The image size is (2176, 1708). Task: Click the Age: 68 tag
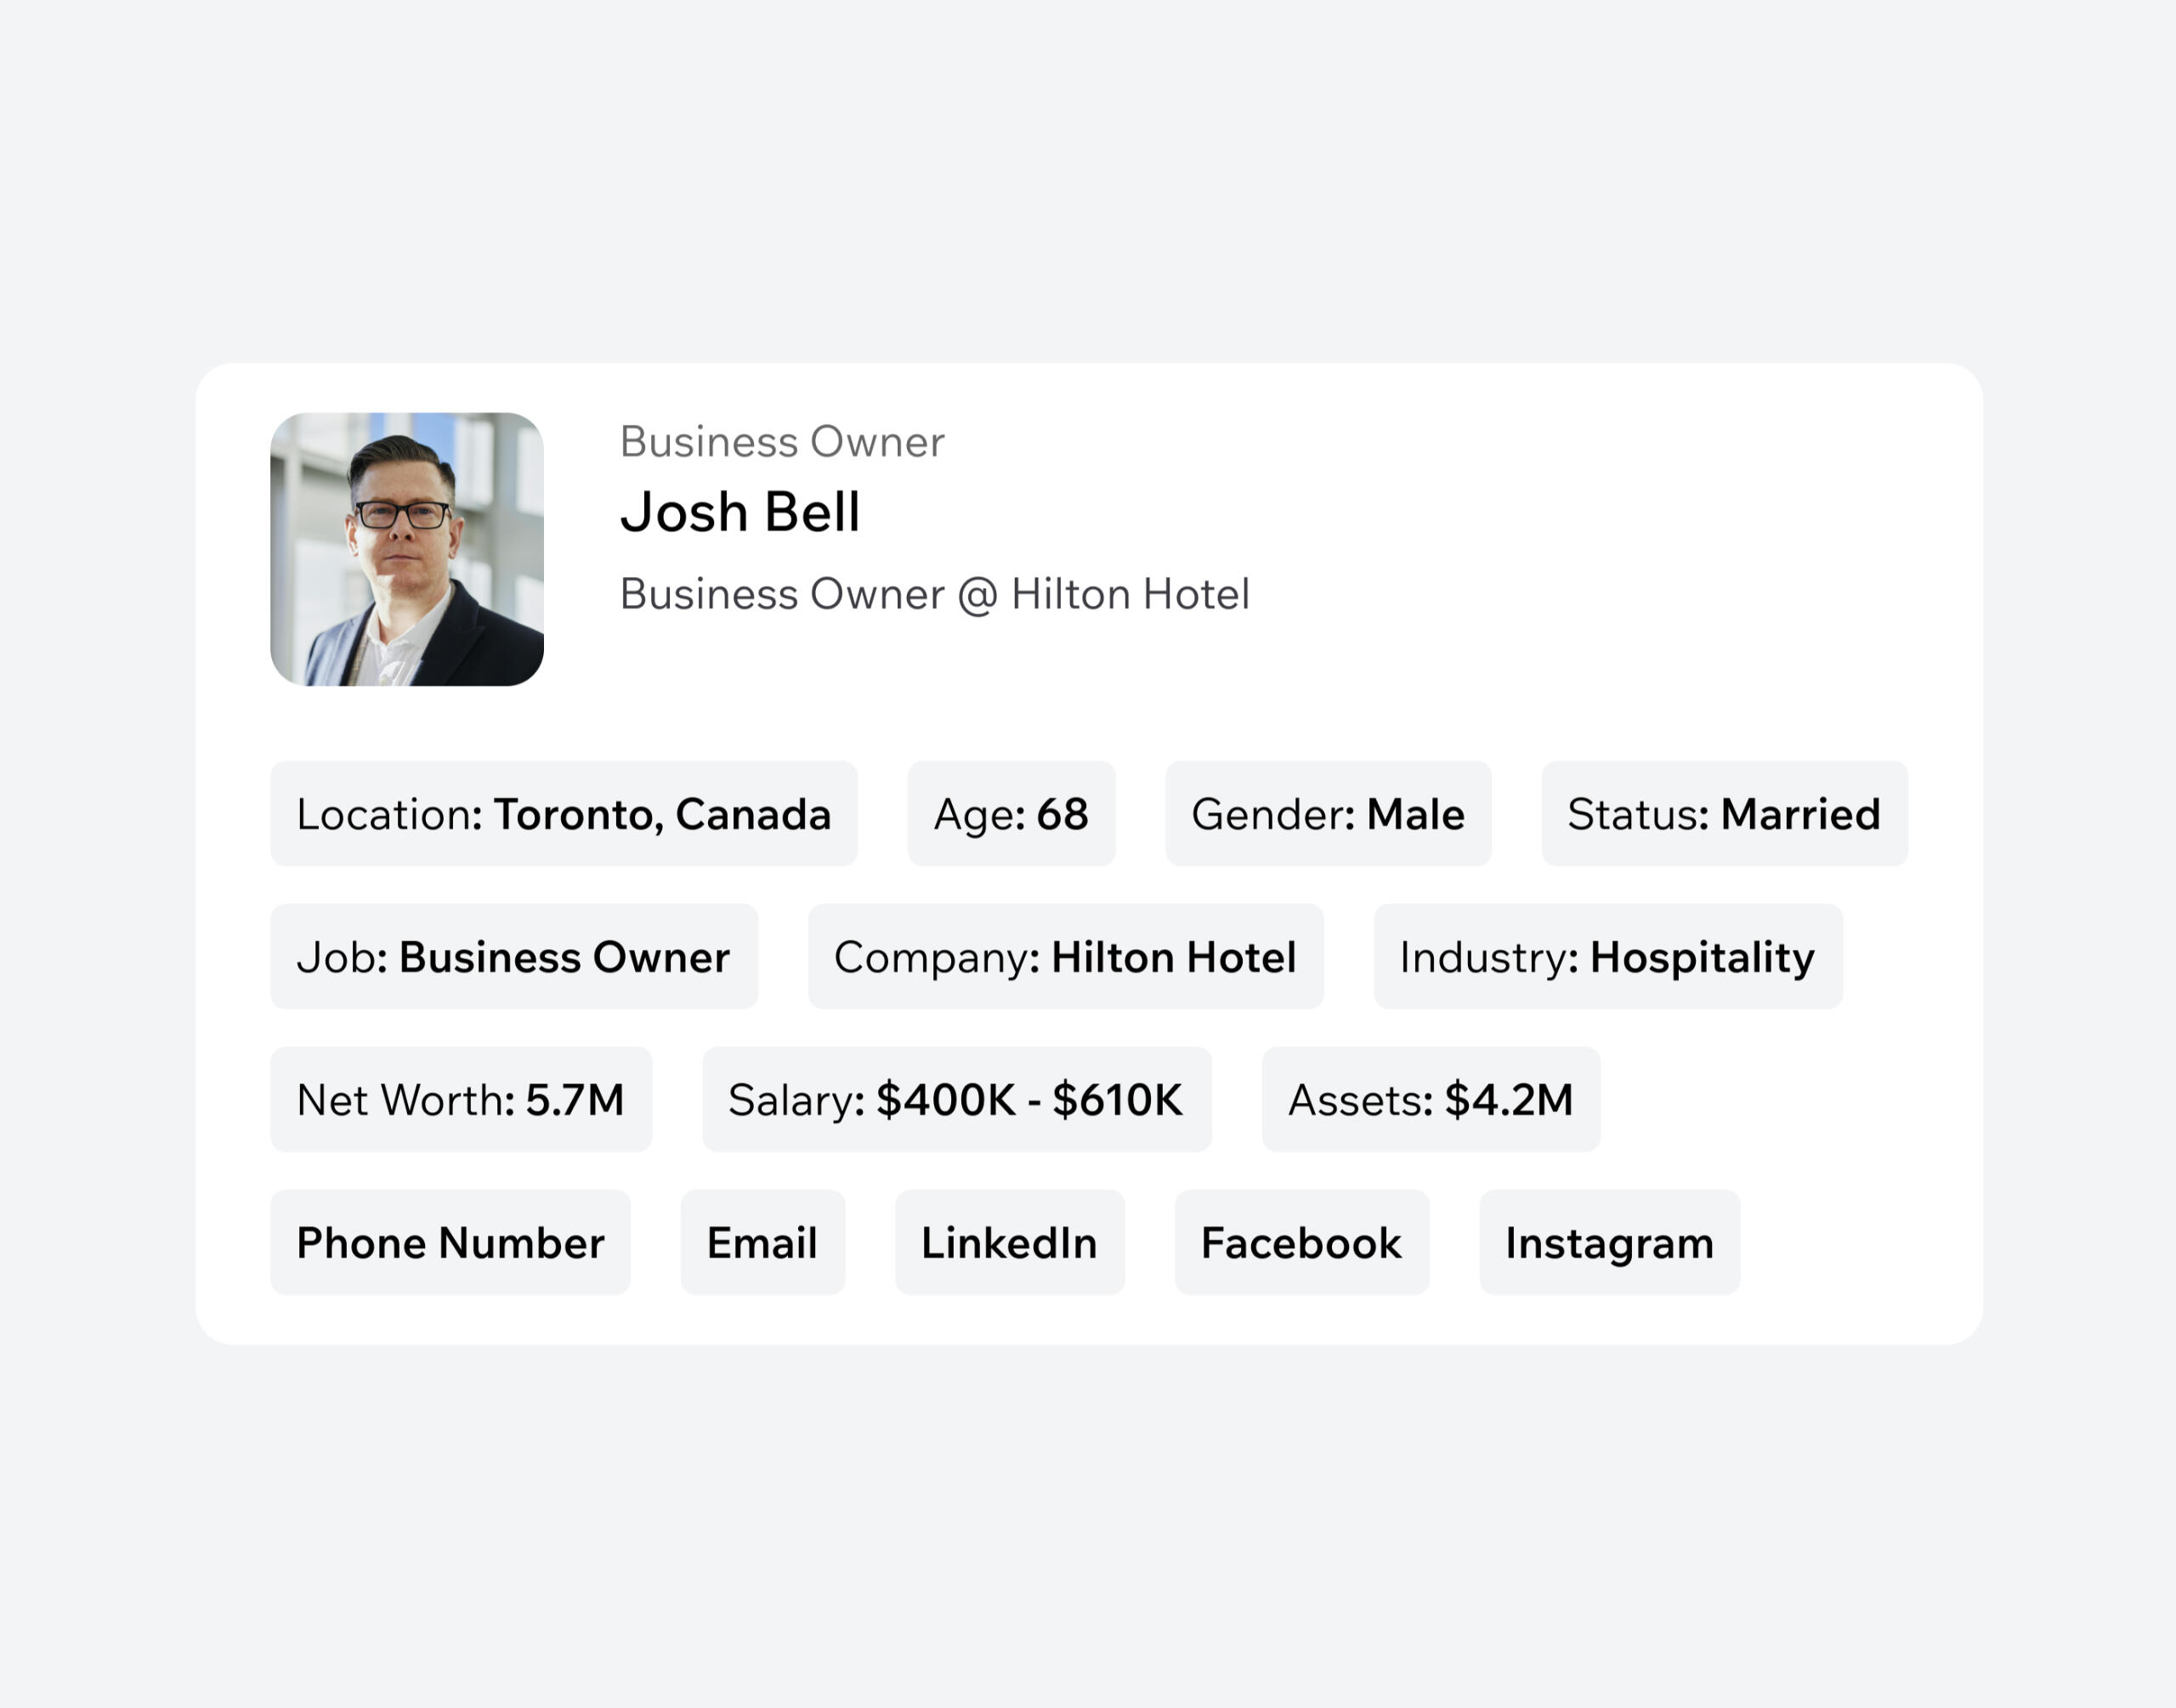[1012, 813]
